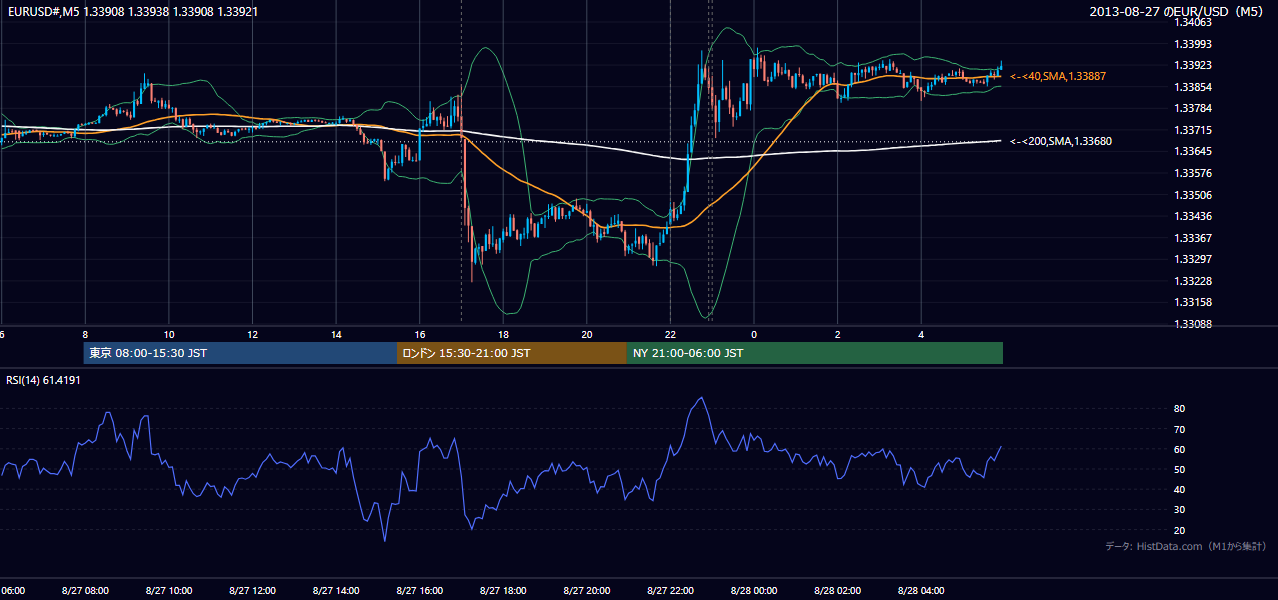Click the 2013-08-27 EUR/USD (M5) title

pyautogui.click(x=1178, y=12)
